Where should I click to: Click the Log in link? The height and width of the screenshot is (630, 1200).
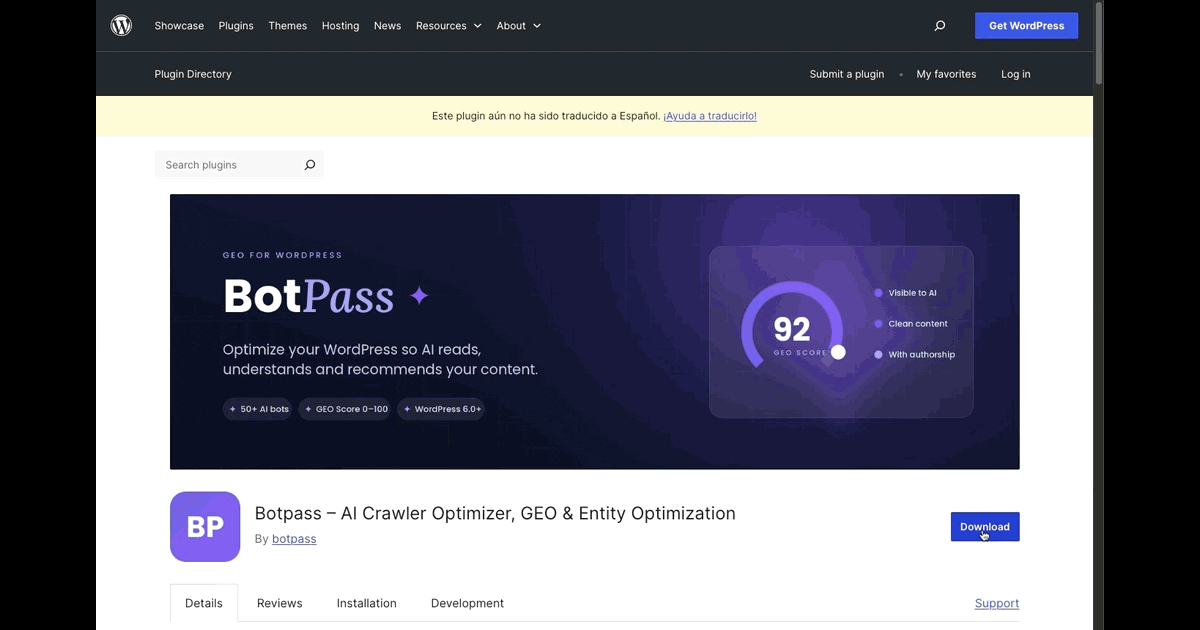(1015, 74)
